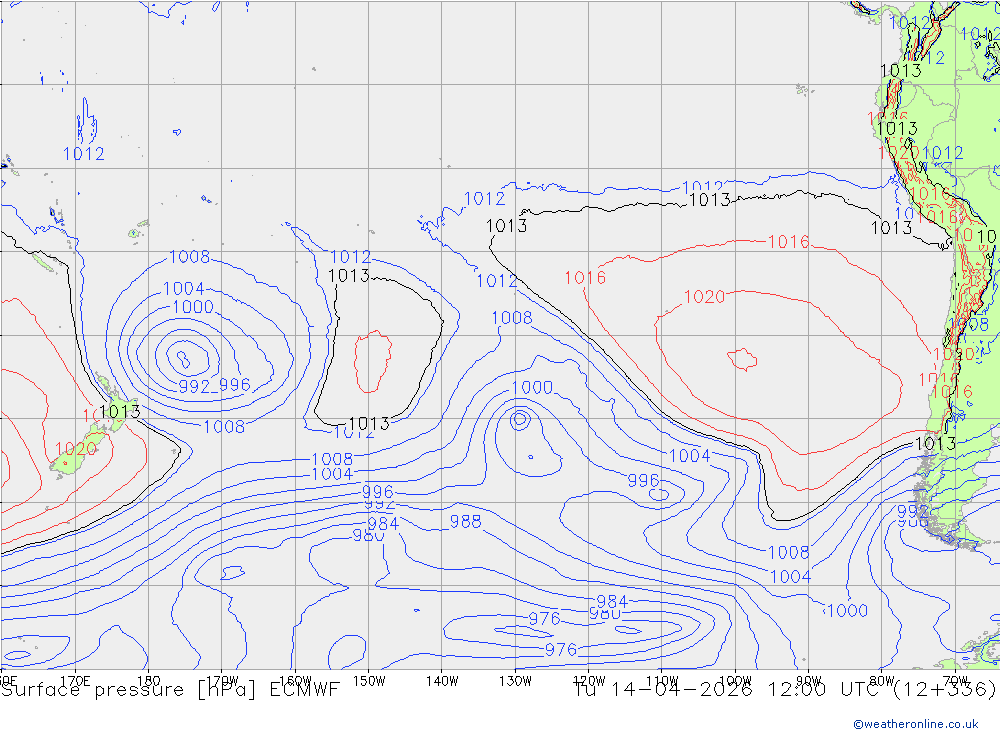Viewport: 1000px width, 733px height.
Task: Click the 130W longitude axis label
Action: tap(515, 681)
